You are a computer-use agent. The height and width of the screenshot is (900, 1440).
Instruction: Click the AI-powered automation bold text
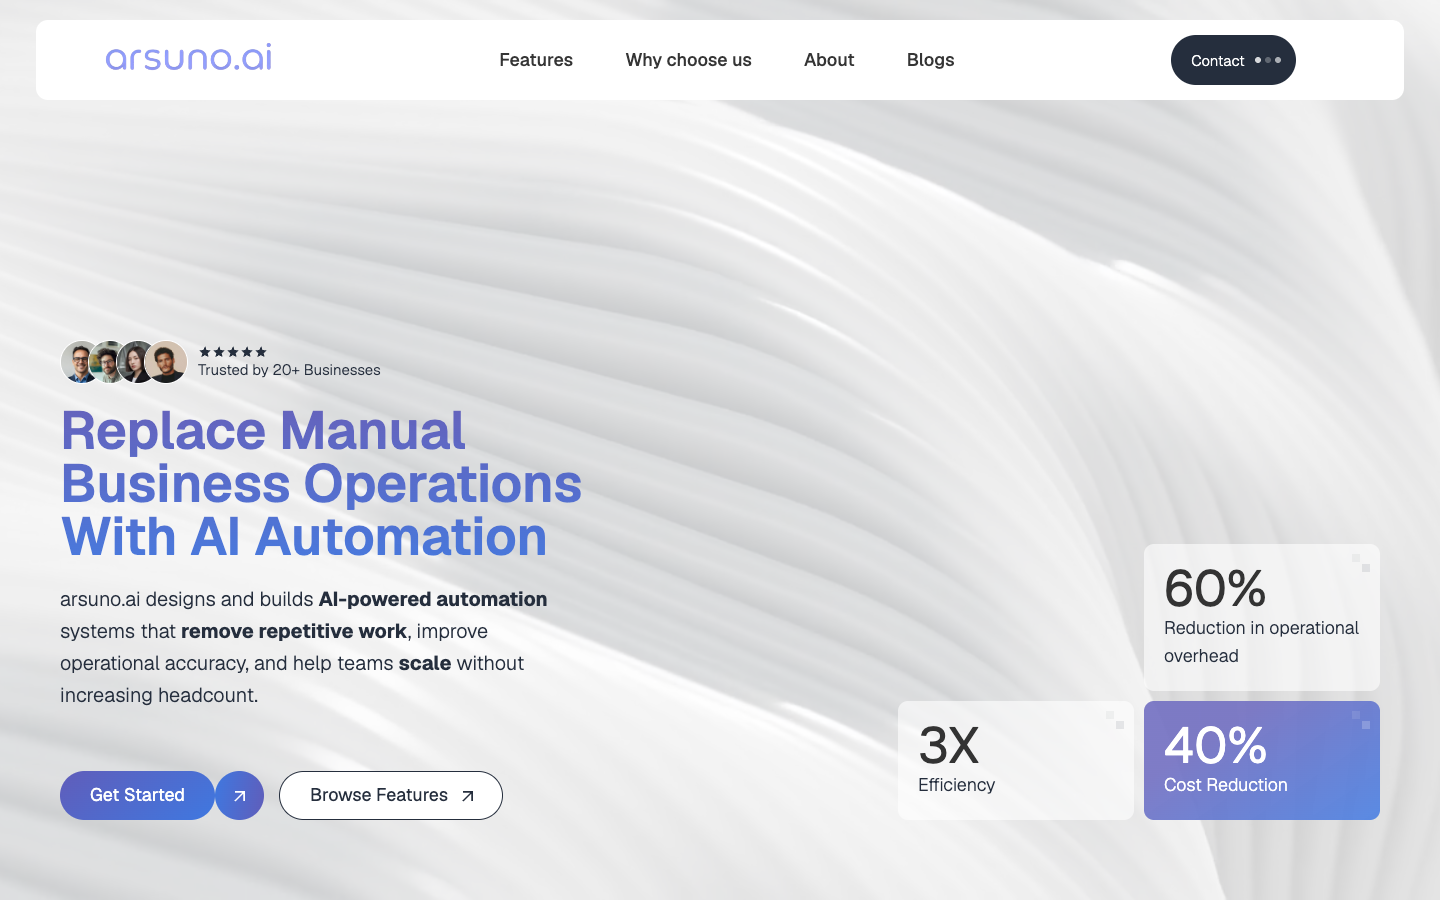pos(433,599)
